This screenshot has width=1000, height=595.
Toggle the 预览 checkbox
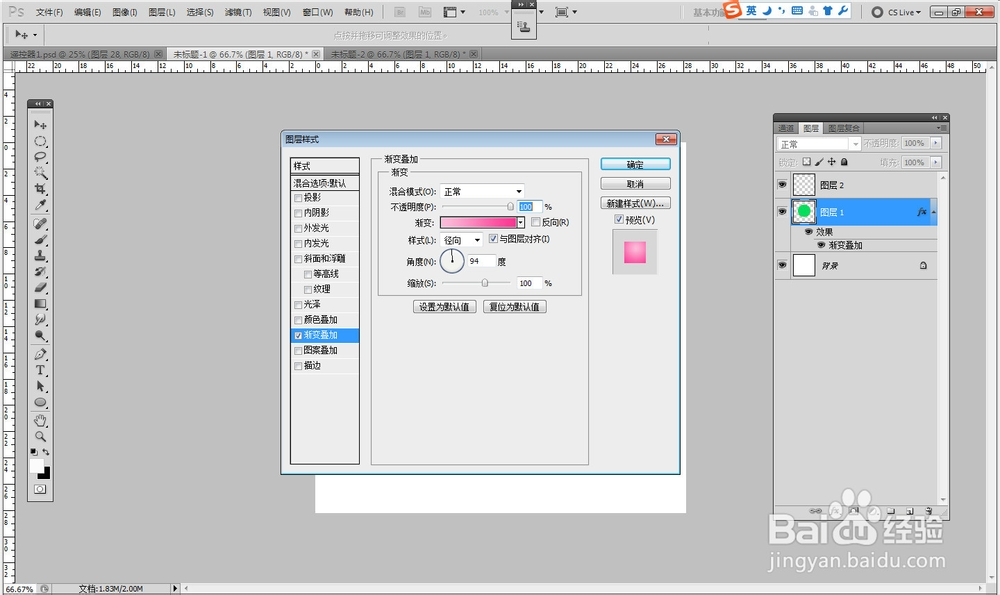[x=619, y=219]
